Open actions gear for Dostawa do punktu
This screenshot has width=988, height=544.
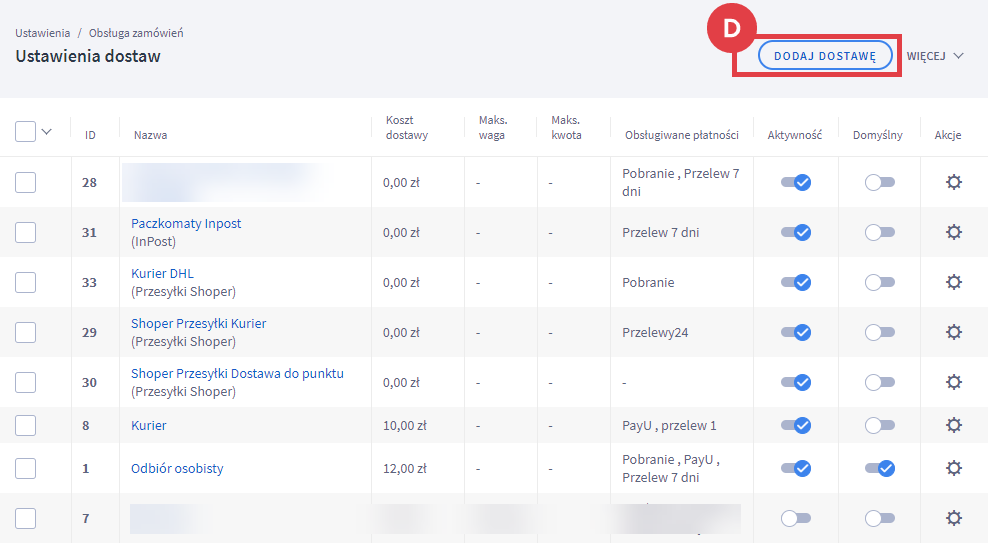point(954,382)
